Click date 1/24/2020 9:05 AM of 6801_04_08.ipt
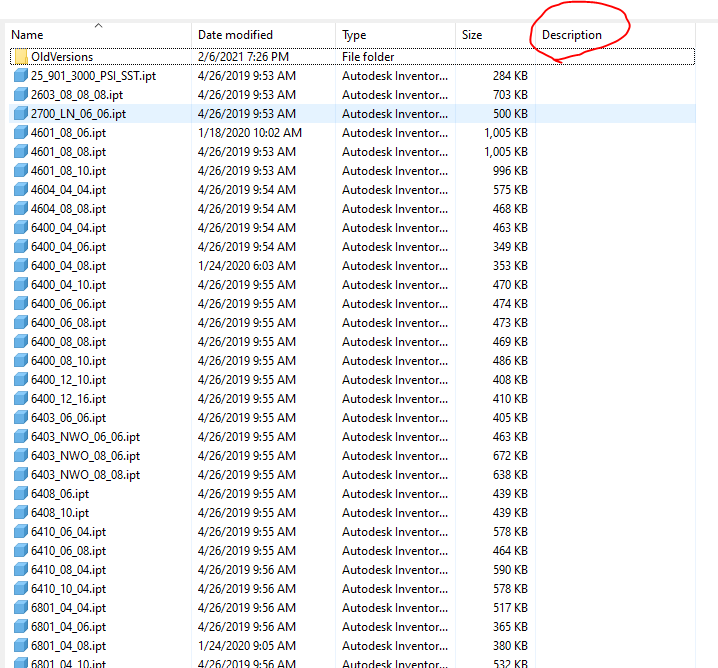The width and height of the screenshot is (718, 668). [247, 646]
